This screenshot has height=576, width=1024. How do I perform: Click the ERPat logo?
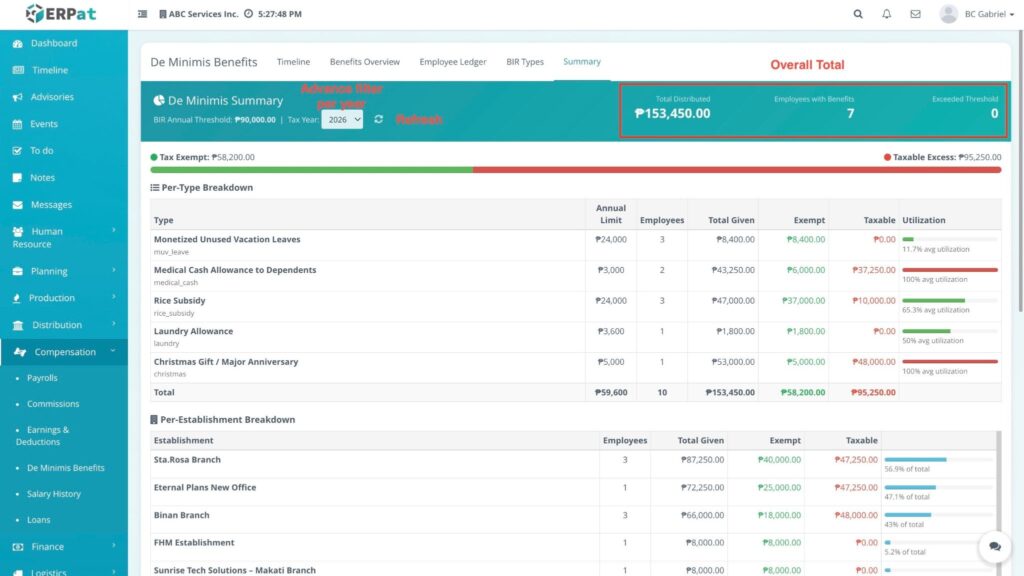(62, 14)
